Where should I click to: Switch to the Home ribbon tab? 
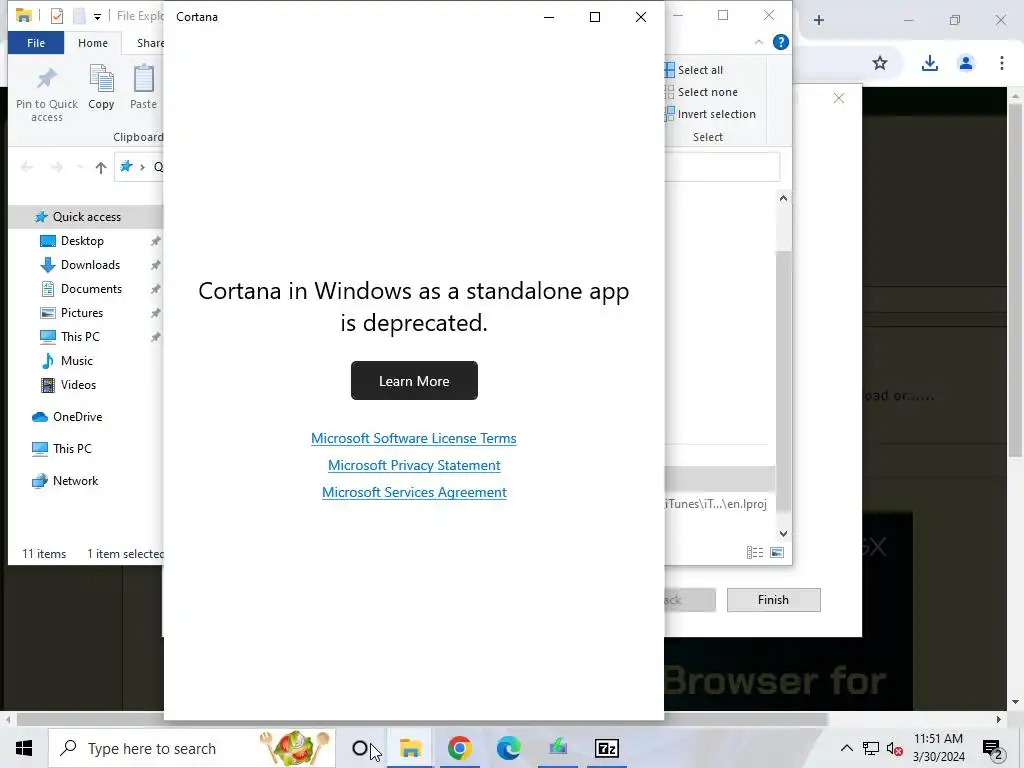coord(93,43)
